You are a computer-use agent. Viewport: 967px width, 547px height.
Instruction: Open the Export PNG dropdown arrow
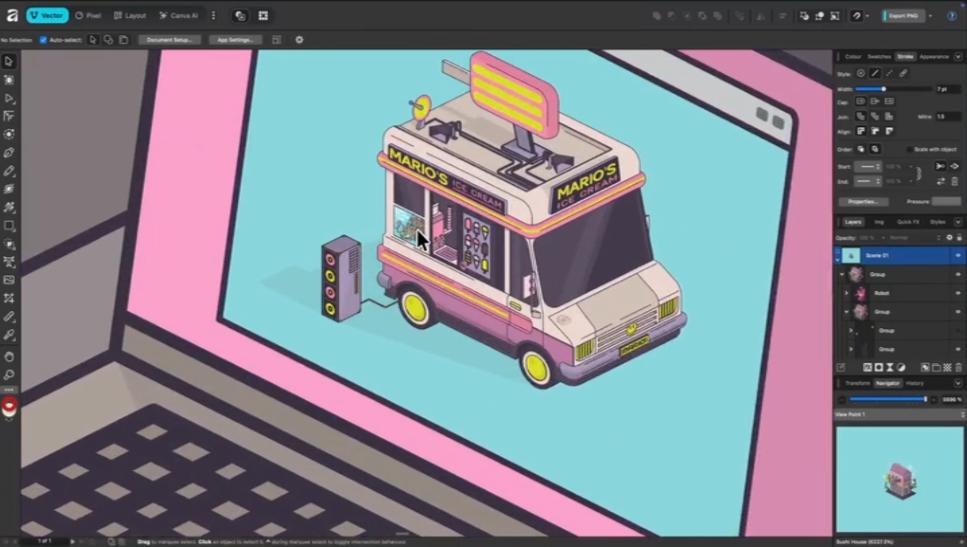tap(931, 16)
